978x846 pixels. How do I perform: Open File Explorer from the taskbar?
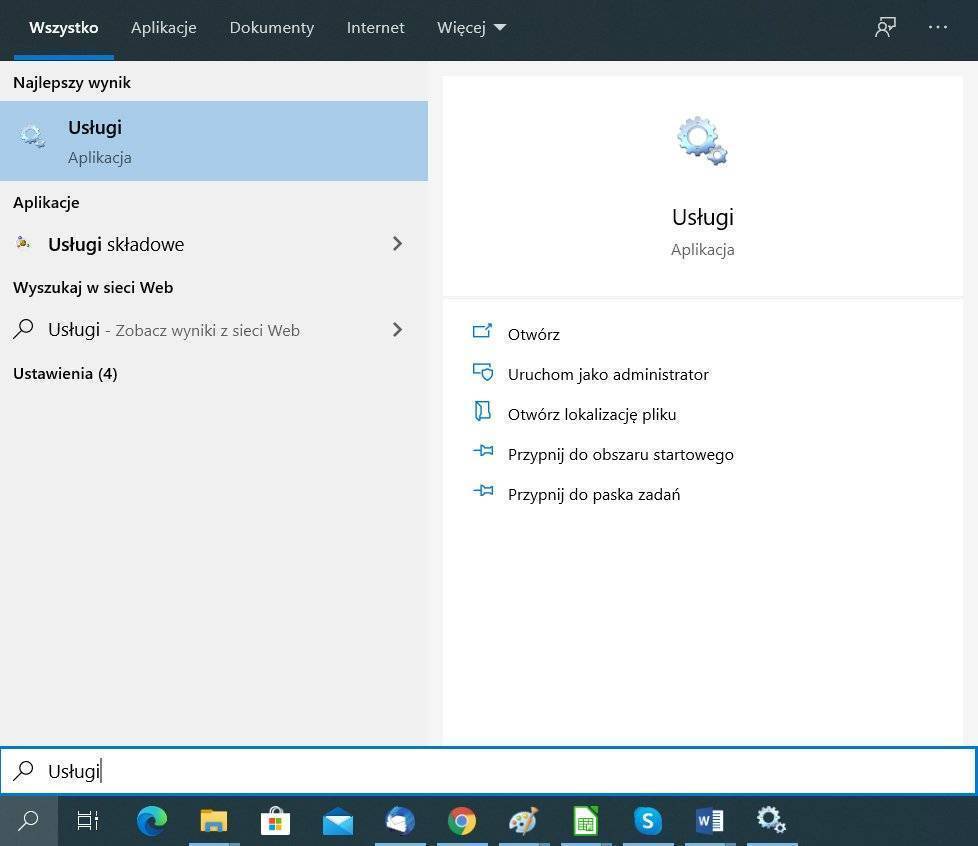(x=213, y=821)
